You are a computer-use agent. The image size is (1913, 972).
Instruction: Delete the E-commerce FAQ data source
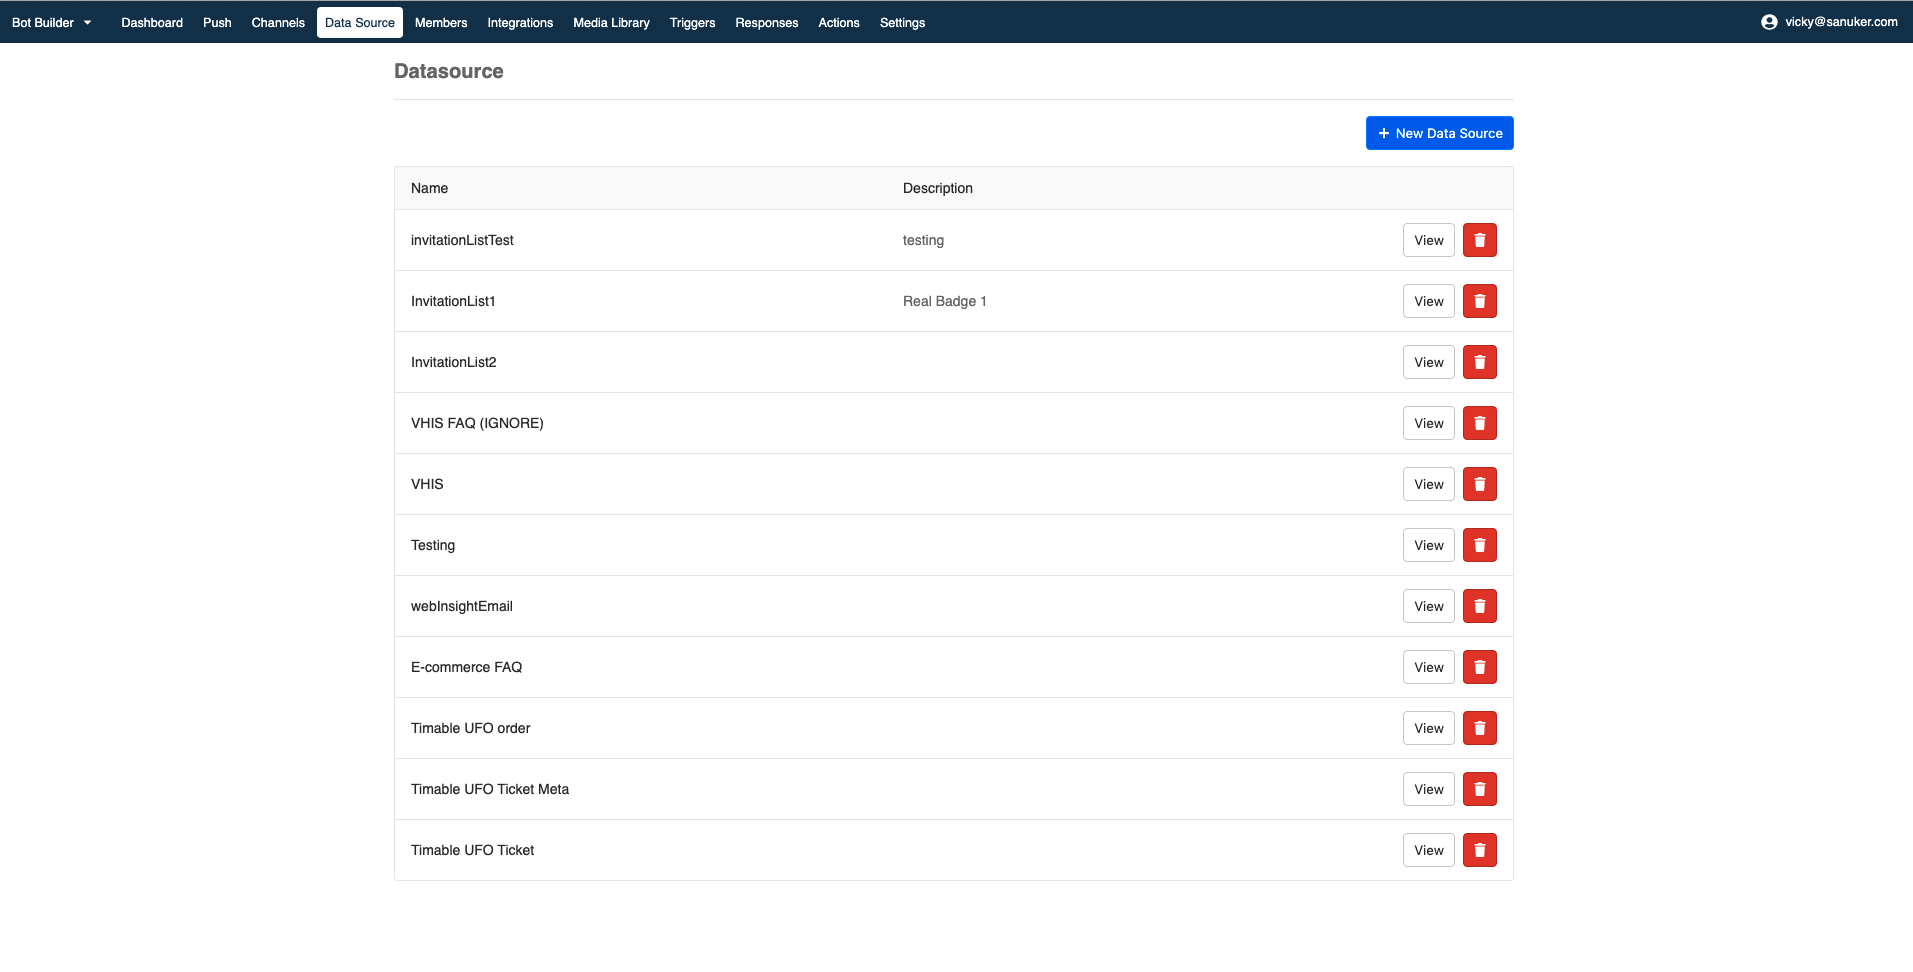point(1479,667)
